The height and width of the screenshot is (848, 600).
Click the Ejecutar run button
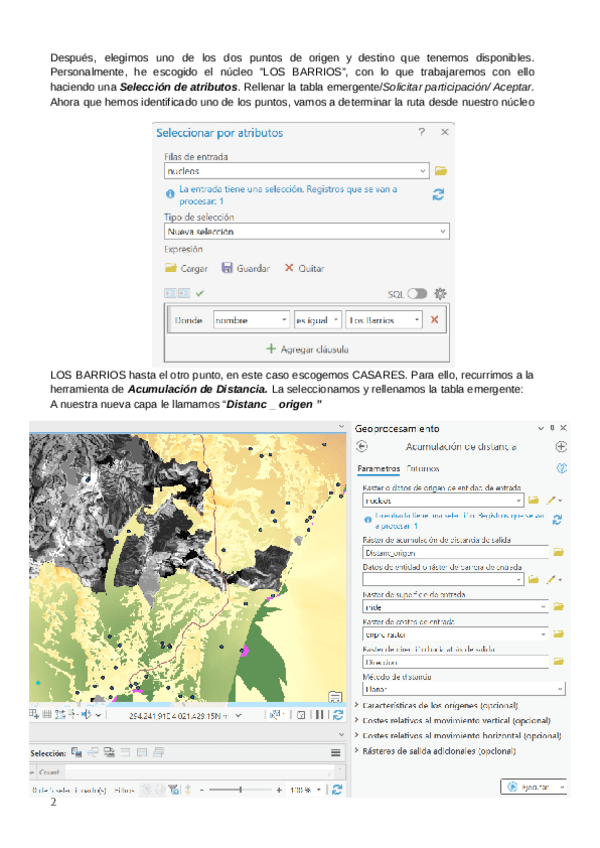528,787
